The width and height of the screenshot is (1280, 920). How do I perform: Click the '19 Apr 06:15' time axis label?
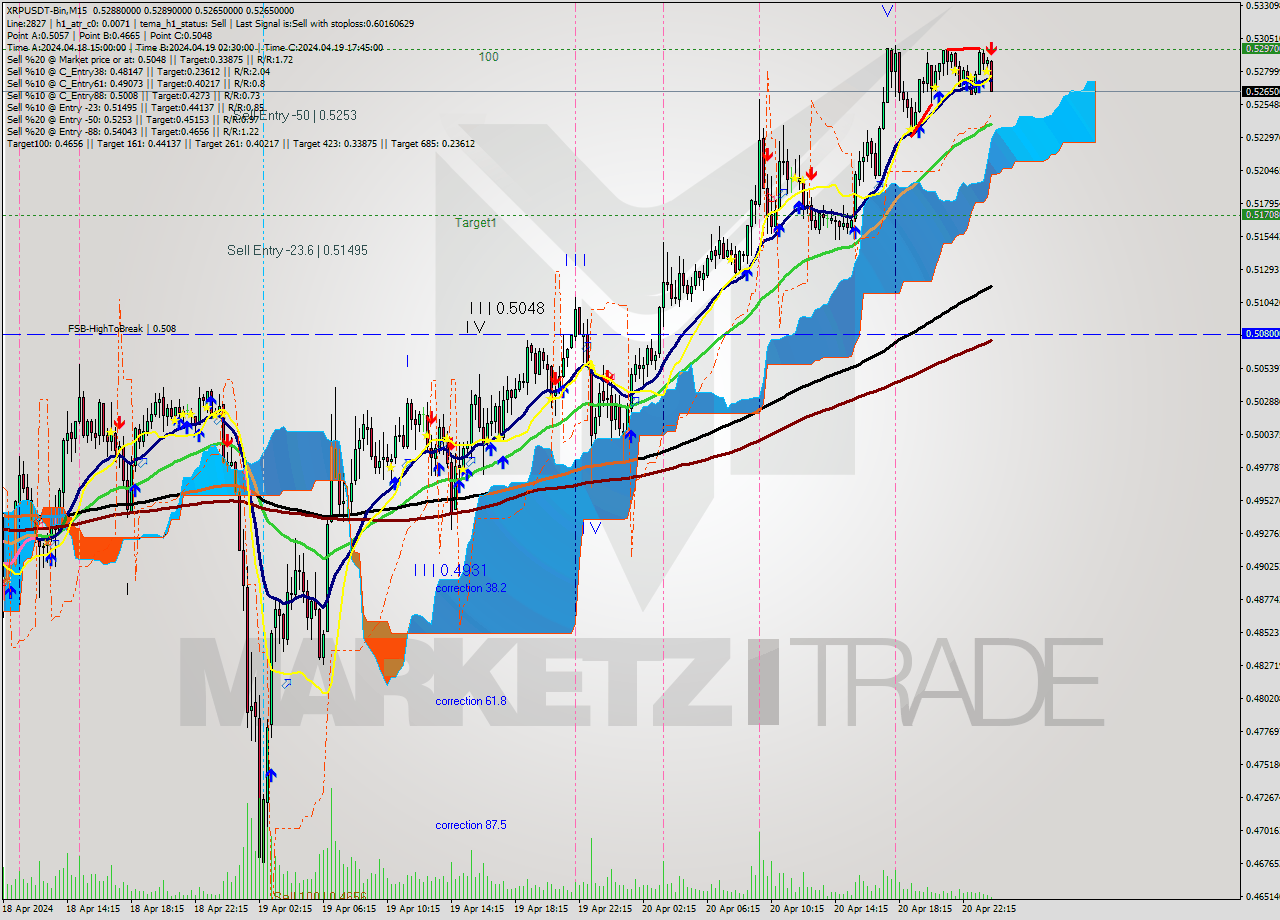tap(349, 909)
